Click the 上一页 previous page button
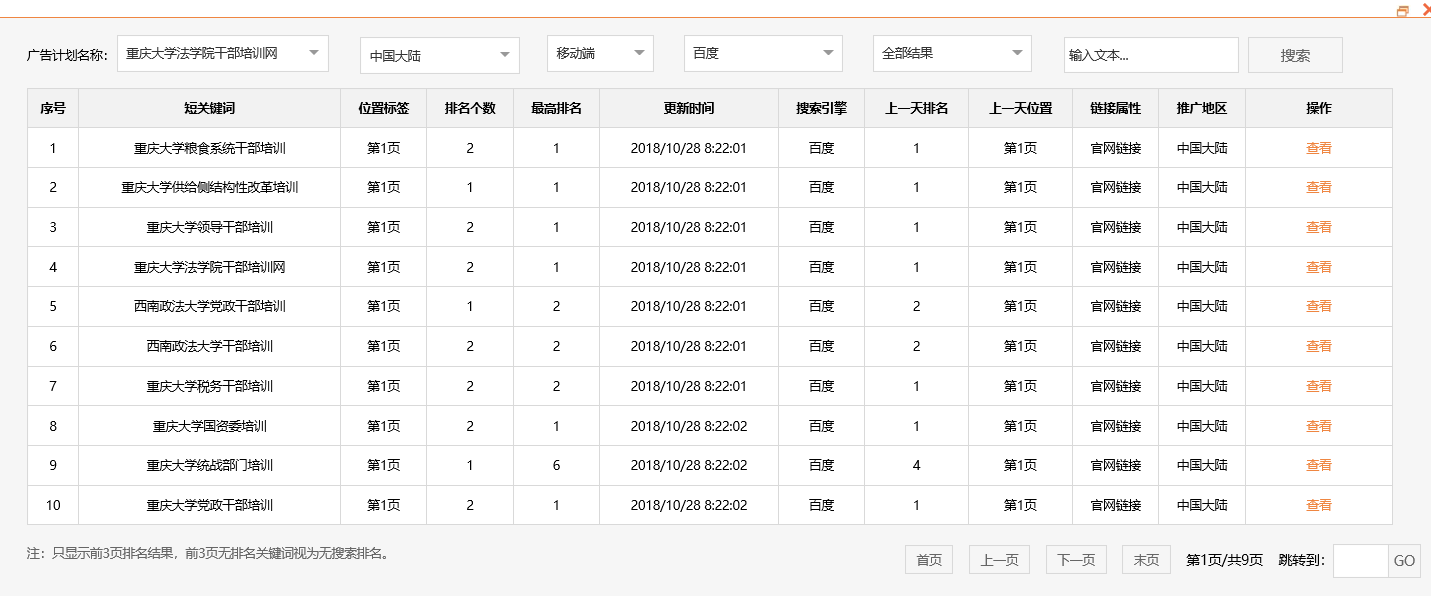 [x=999, y=560]
